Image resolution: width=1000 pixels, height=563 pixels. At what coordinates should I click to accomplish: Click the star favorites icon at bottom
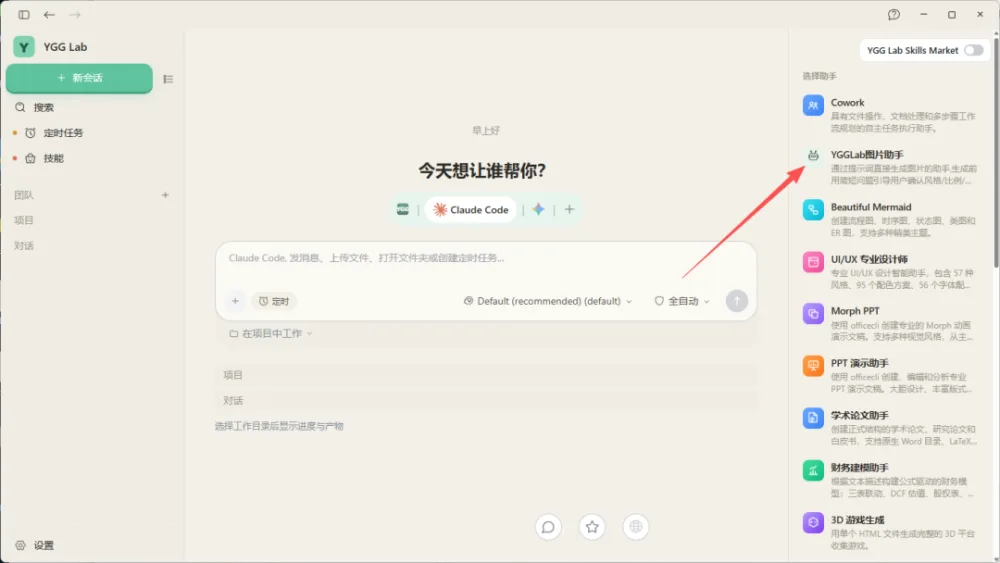tap(592, 527)
